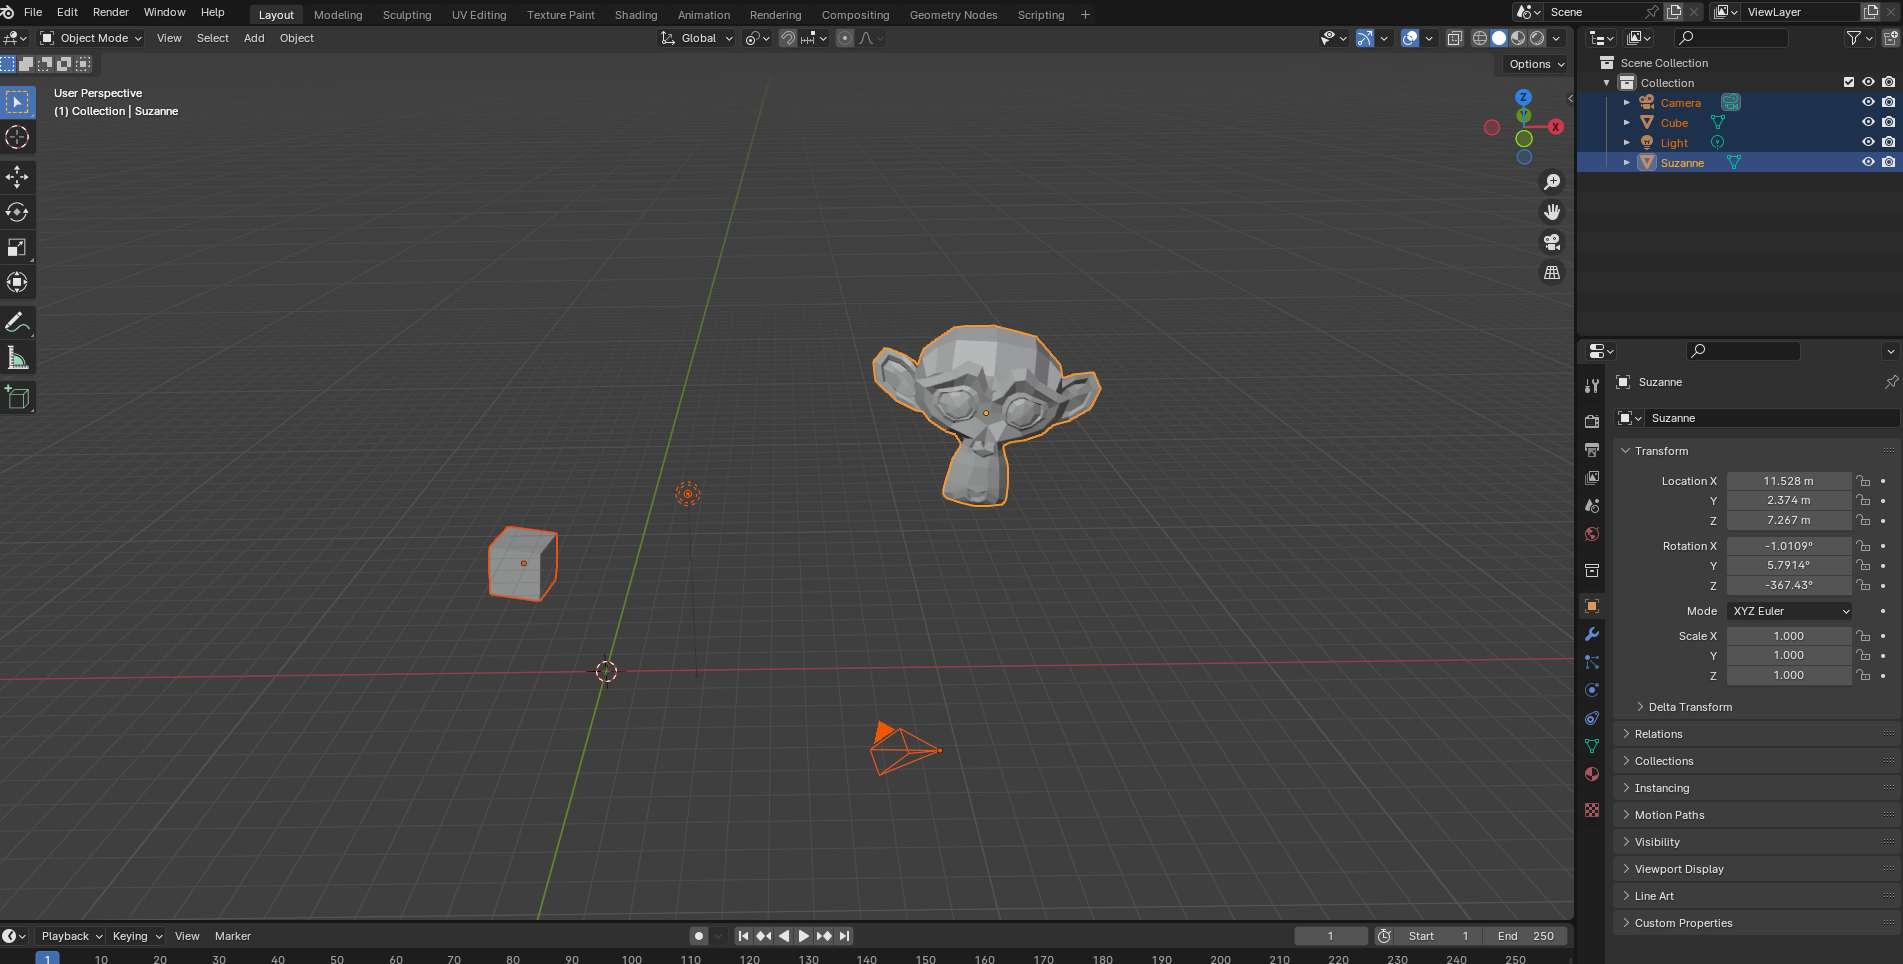The height and width of the screenshot is (964, 1903).
Task: Jump to the end frame
Action: tap(845, 936)
